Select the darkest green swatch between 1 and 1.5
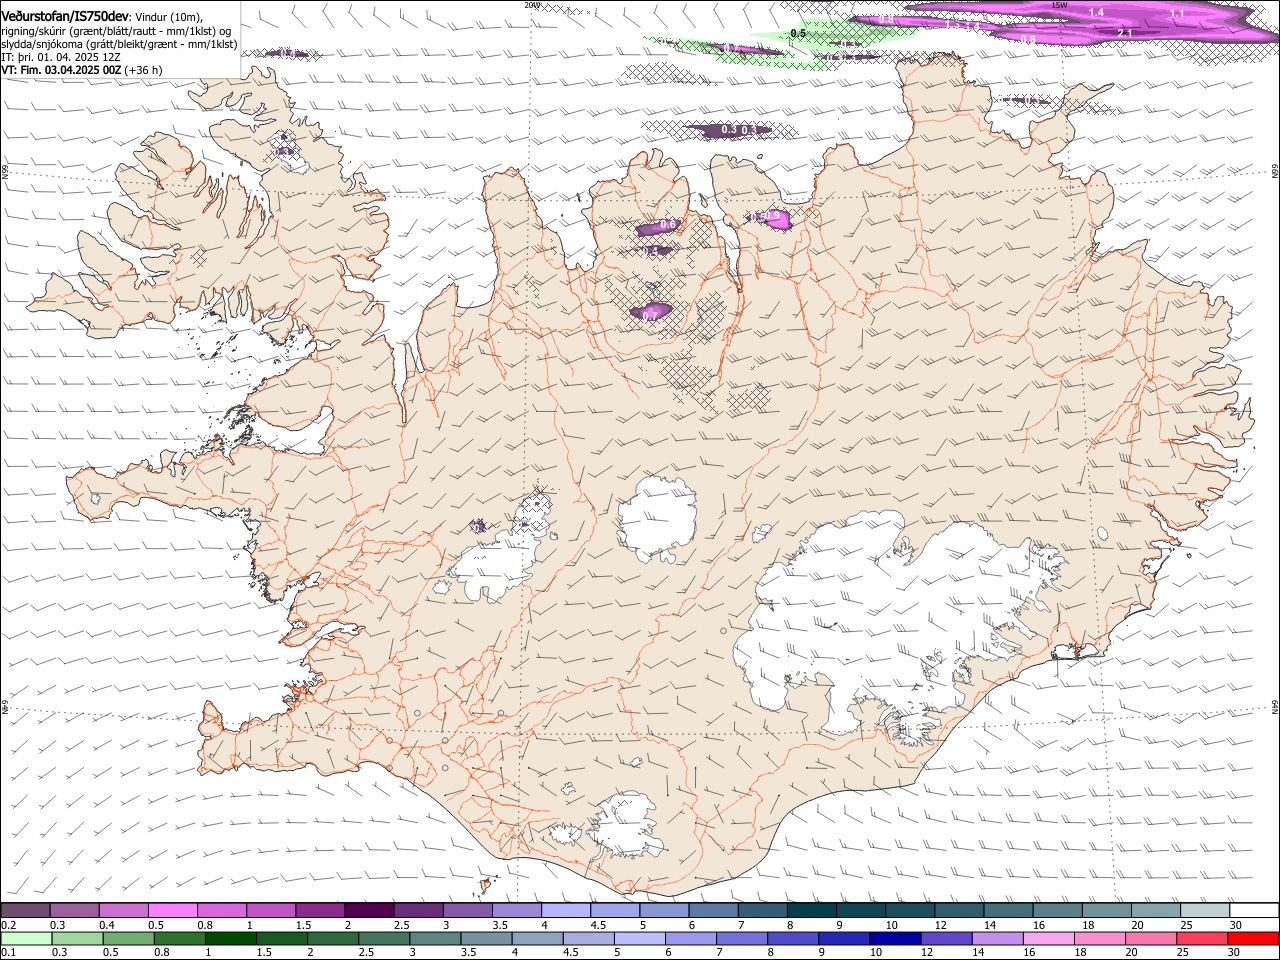 pos(230,938)
